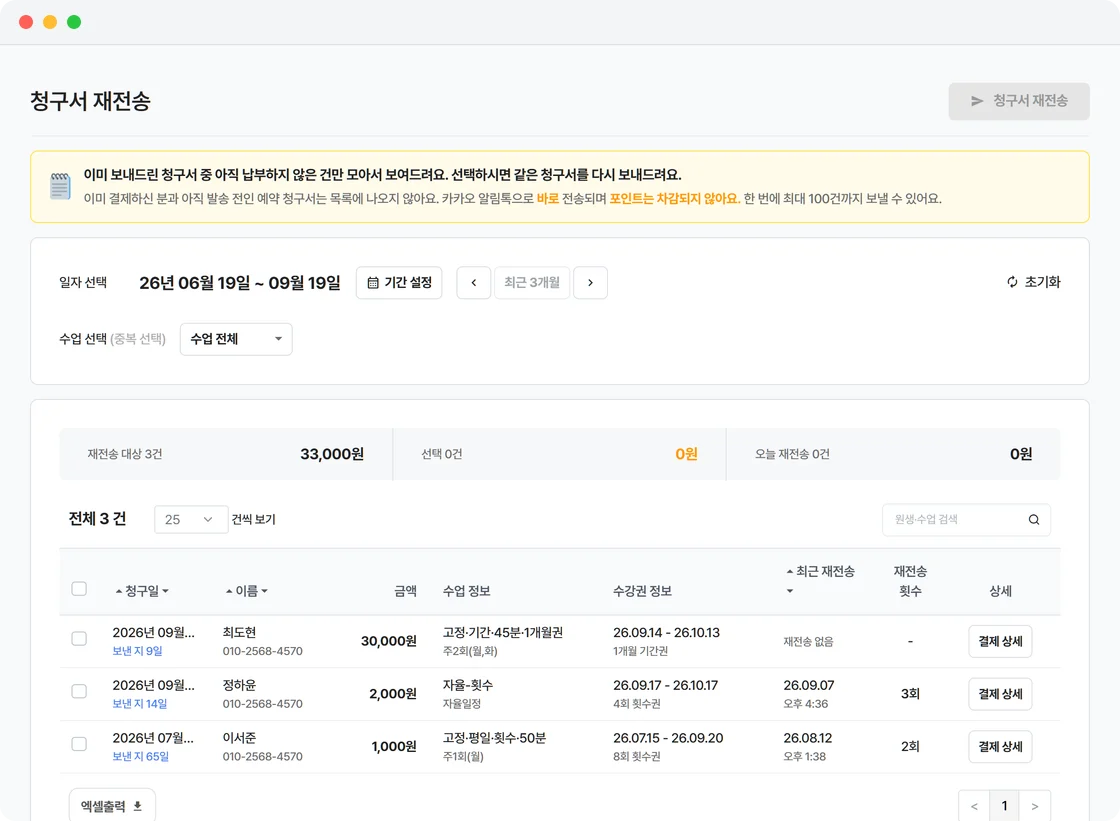
Task: Click the 재전송 대상 3건 summary
Action: (125, 454)
